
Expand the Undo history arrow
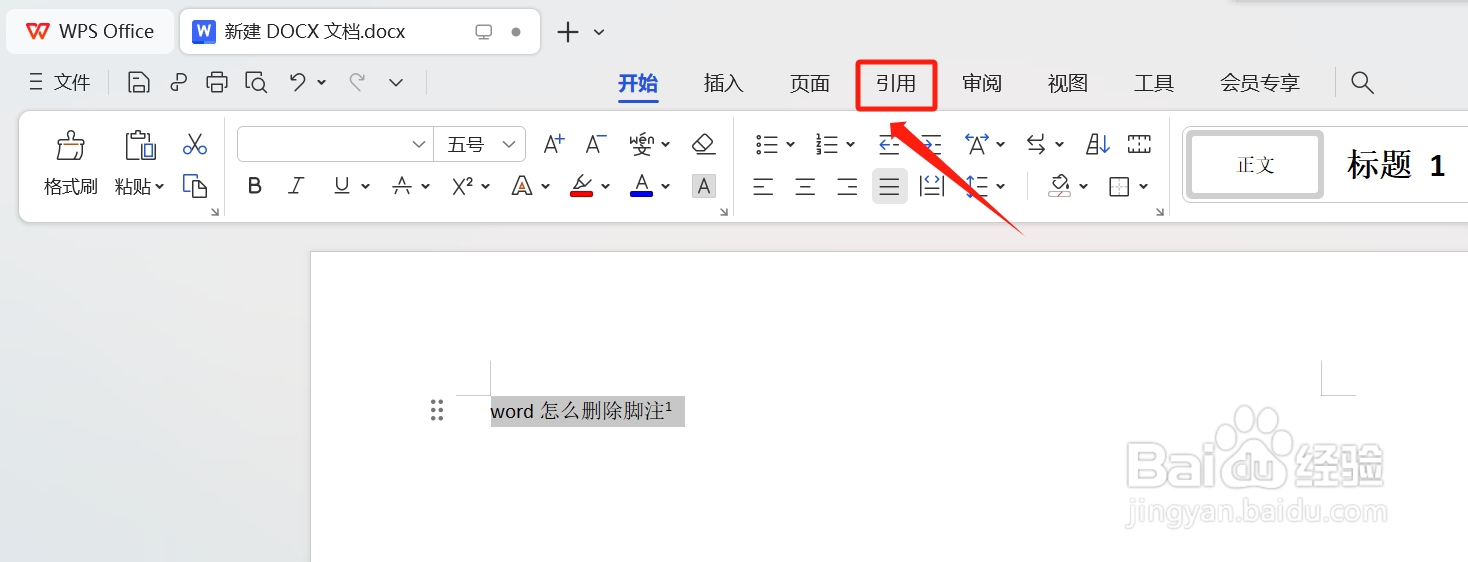pyautogui.click(x=322, y=83)
